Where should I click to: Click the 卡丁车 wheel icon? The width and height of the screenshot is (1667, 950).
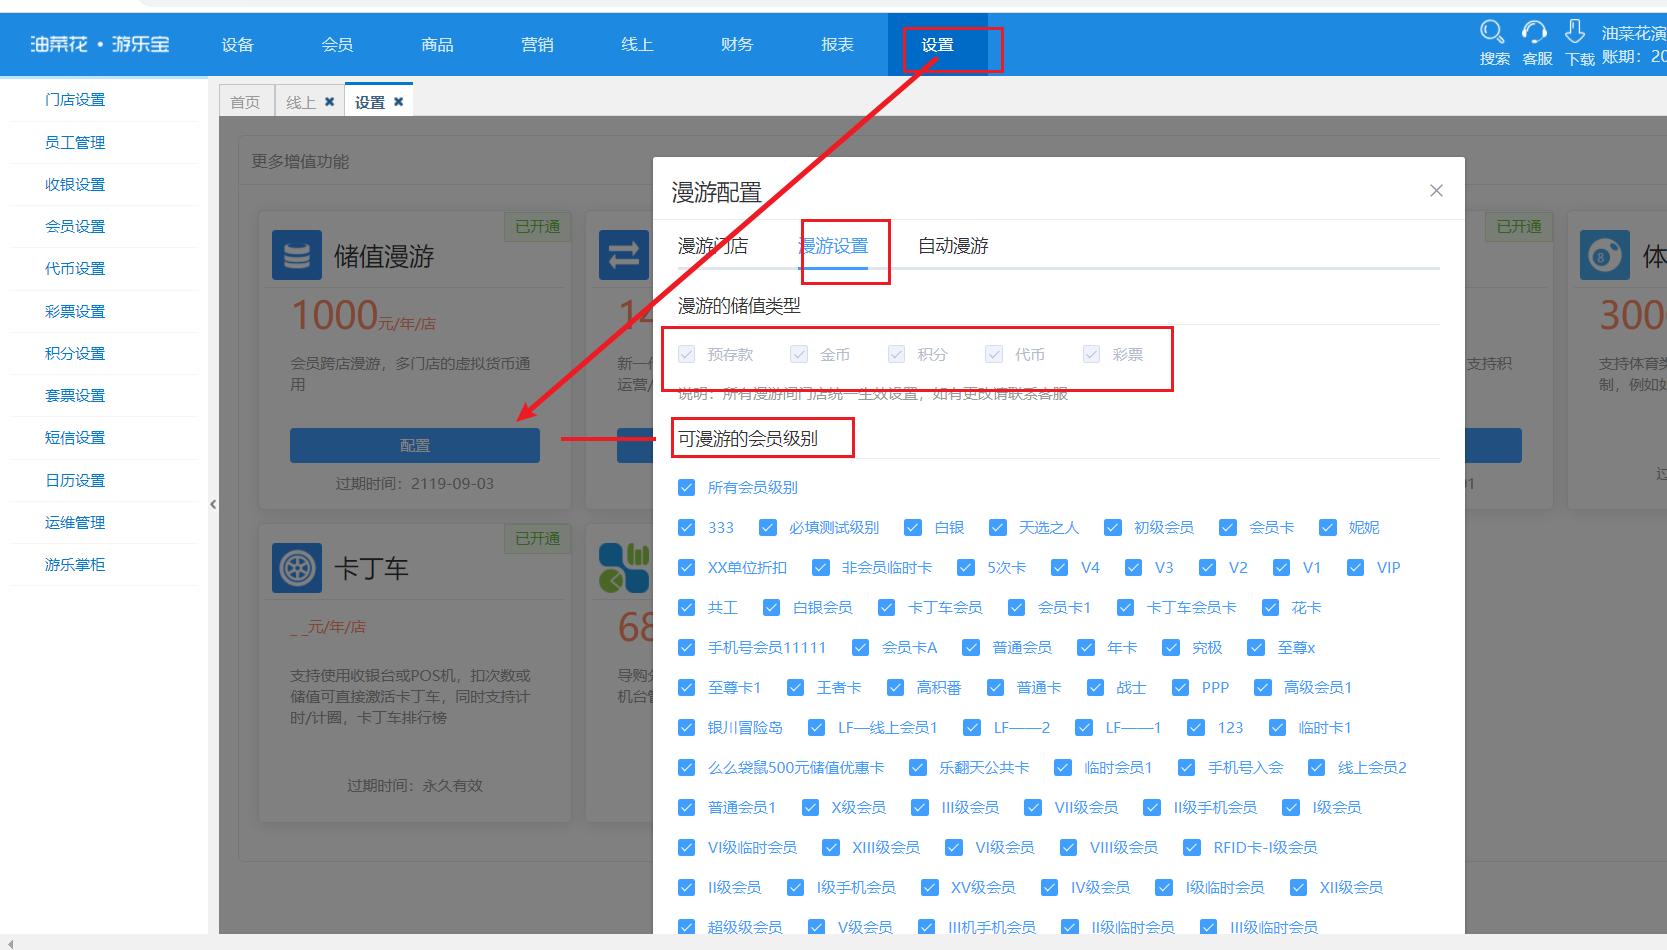click(x=297, y=568)
